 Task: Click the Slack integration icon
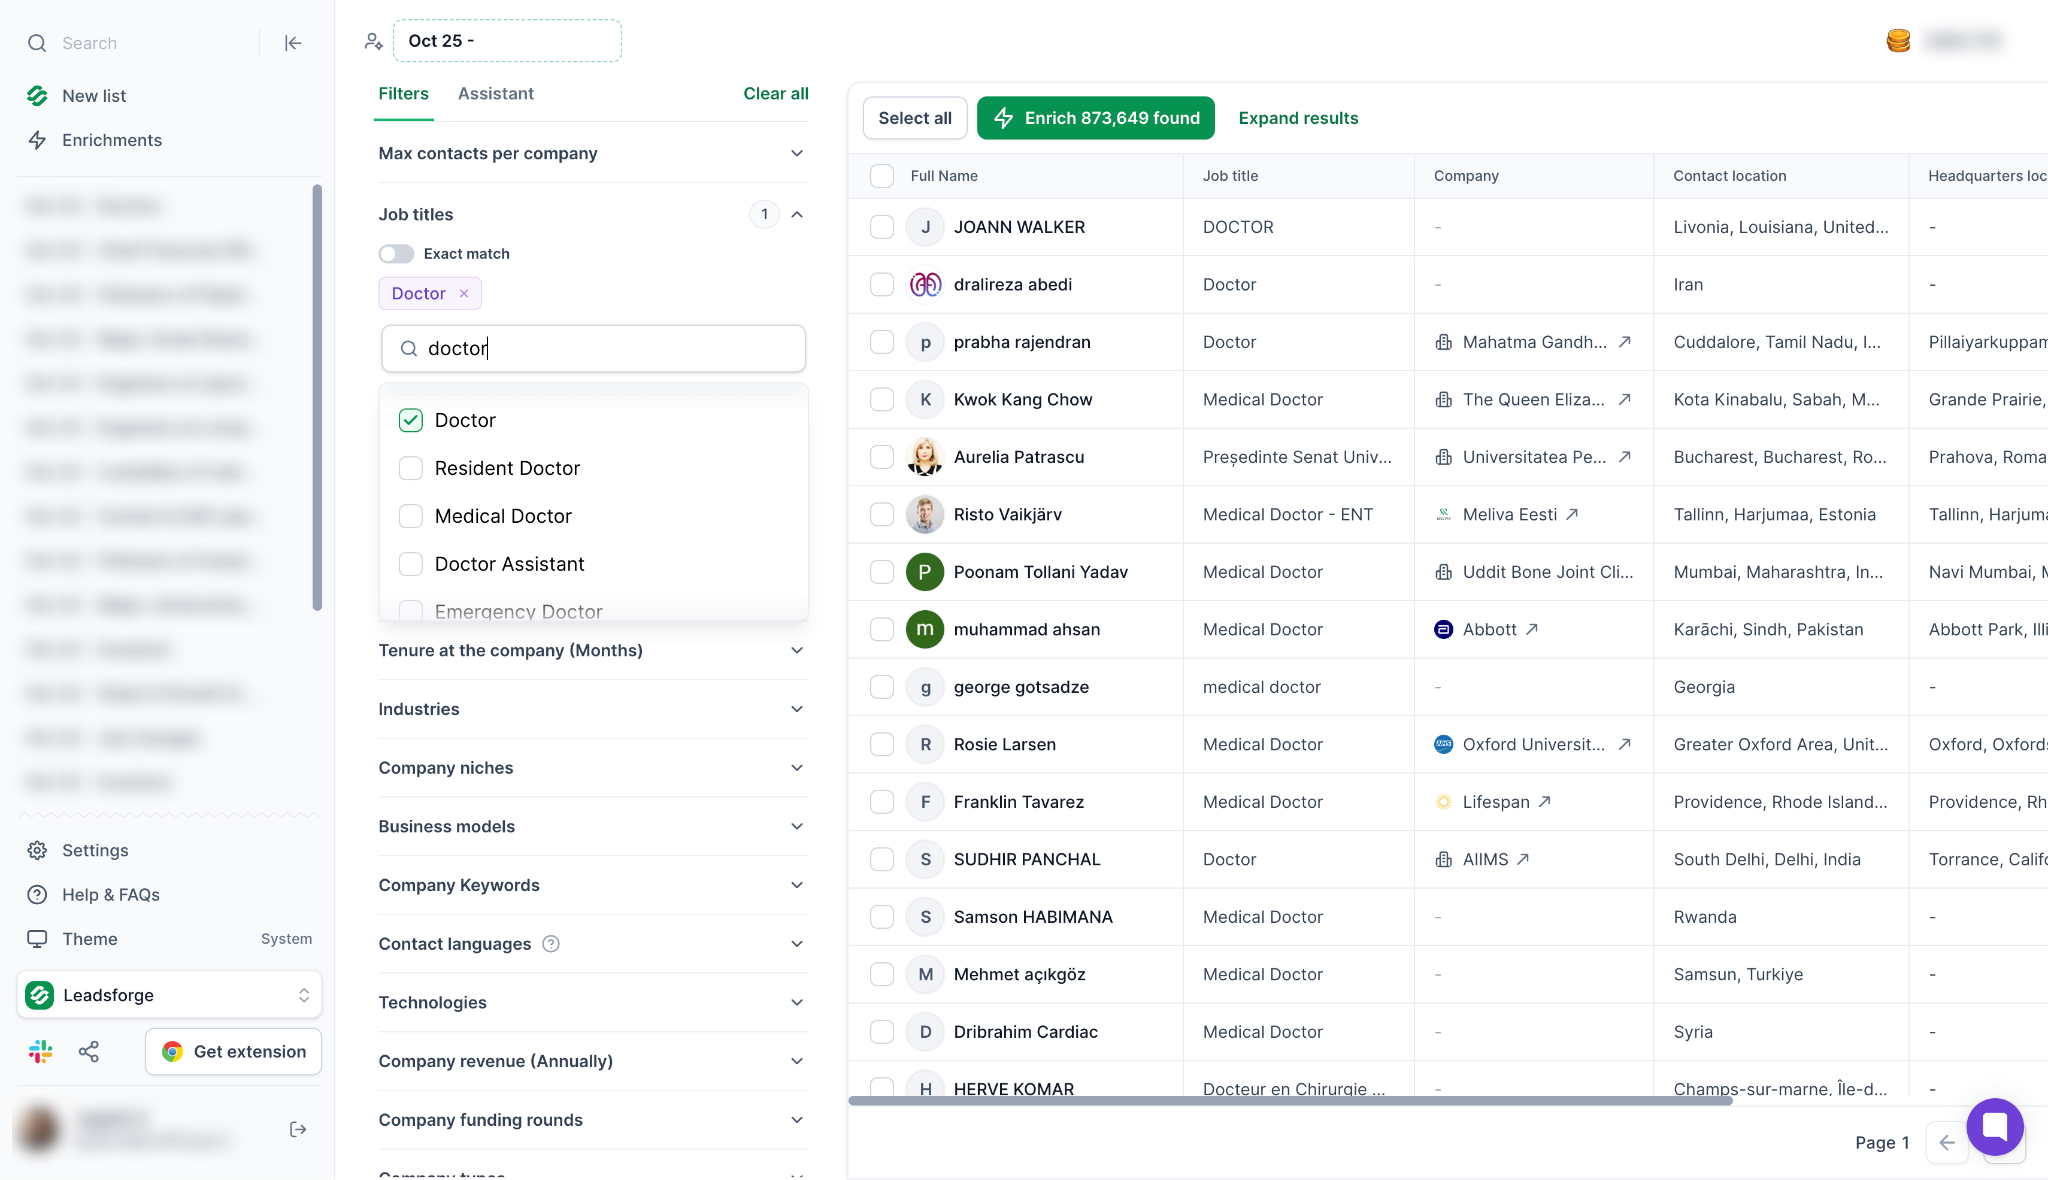(x=41, y=1051)
